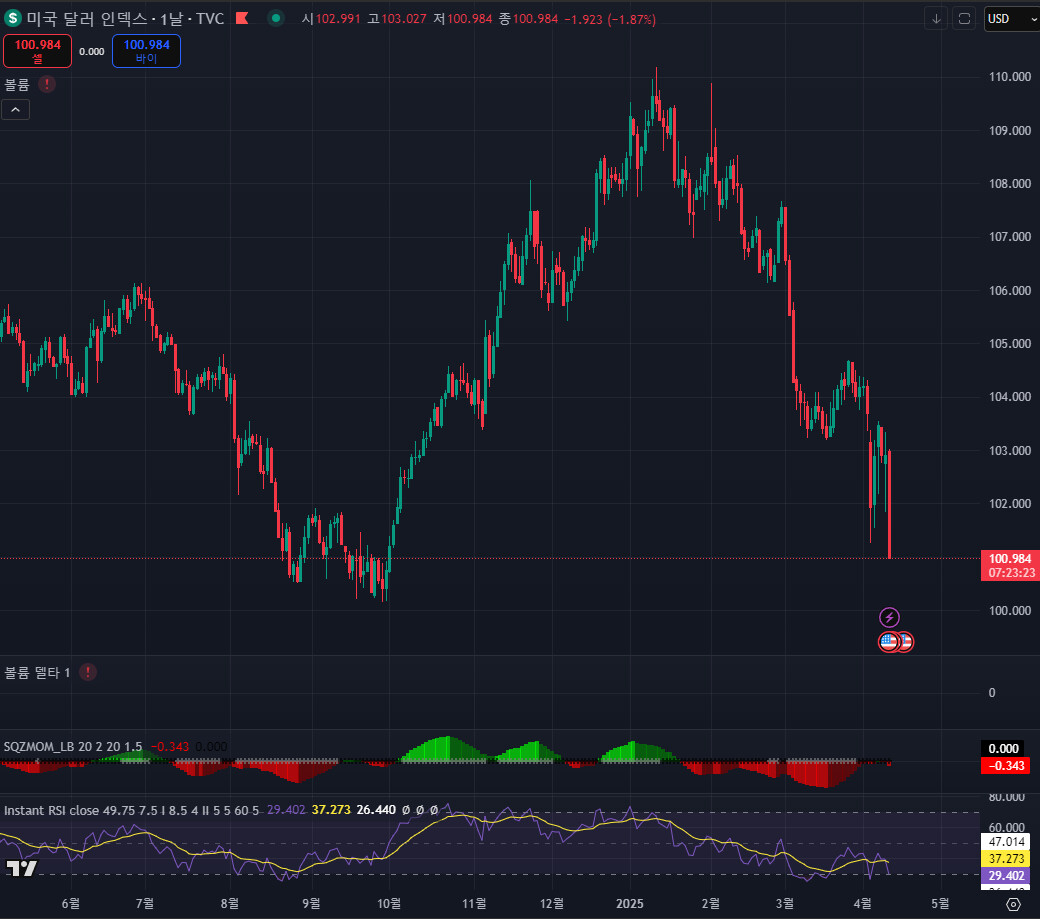Screen dimensions: 1040x919
Task: Click the 볼륨 indicator name
Action: tap(17, 84)
